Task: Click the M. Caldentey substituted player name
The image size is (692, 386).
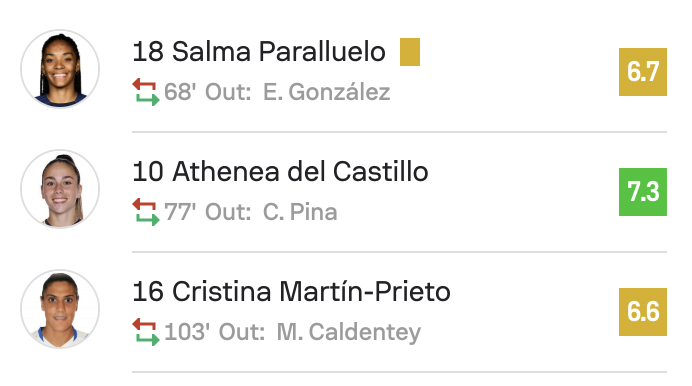Action: click(349, 332)
